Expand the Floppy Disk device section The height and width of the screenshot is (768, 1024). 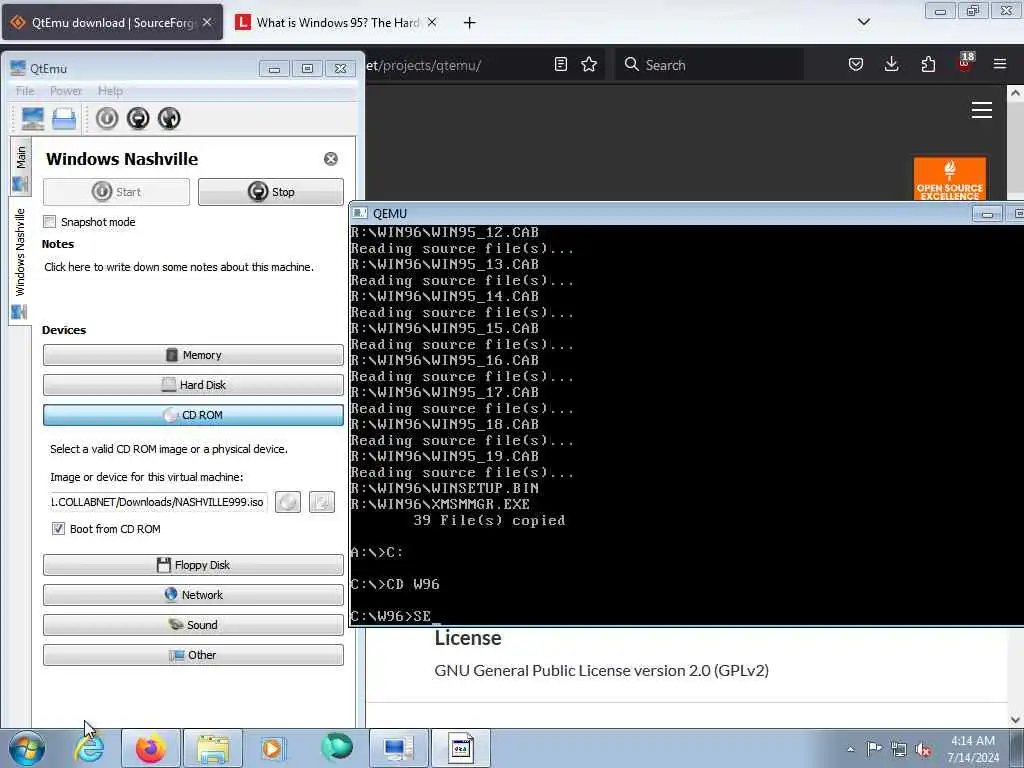coord(193,565)
